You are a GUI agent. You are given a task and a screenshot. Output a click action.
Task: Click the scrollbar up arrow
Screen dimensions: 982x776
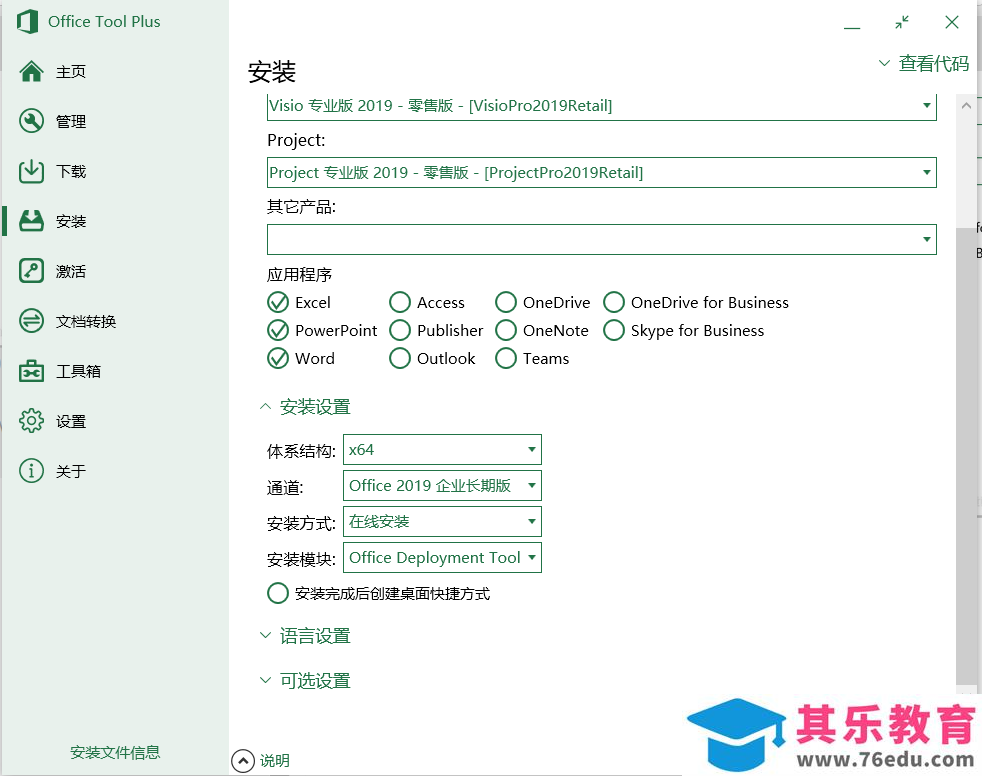click(x=966, y=106)
